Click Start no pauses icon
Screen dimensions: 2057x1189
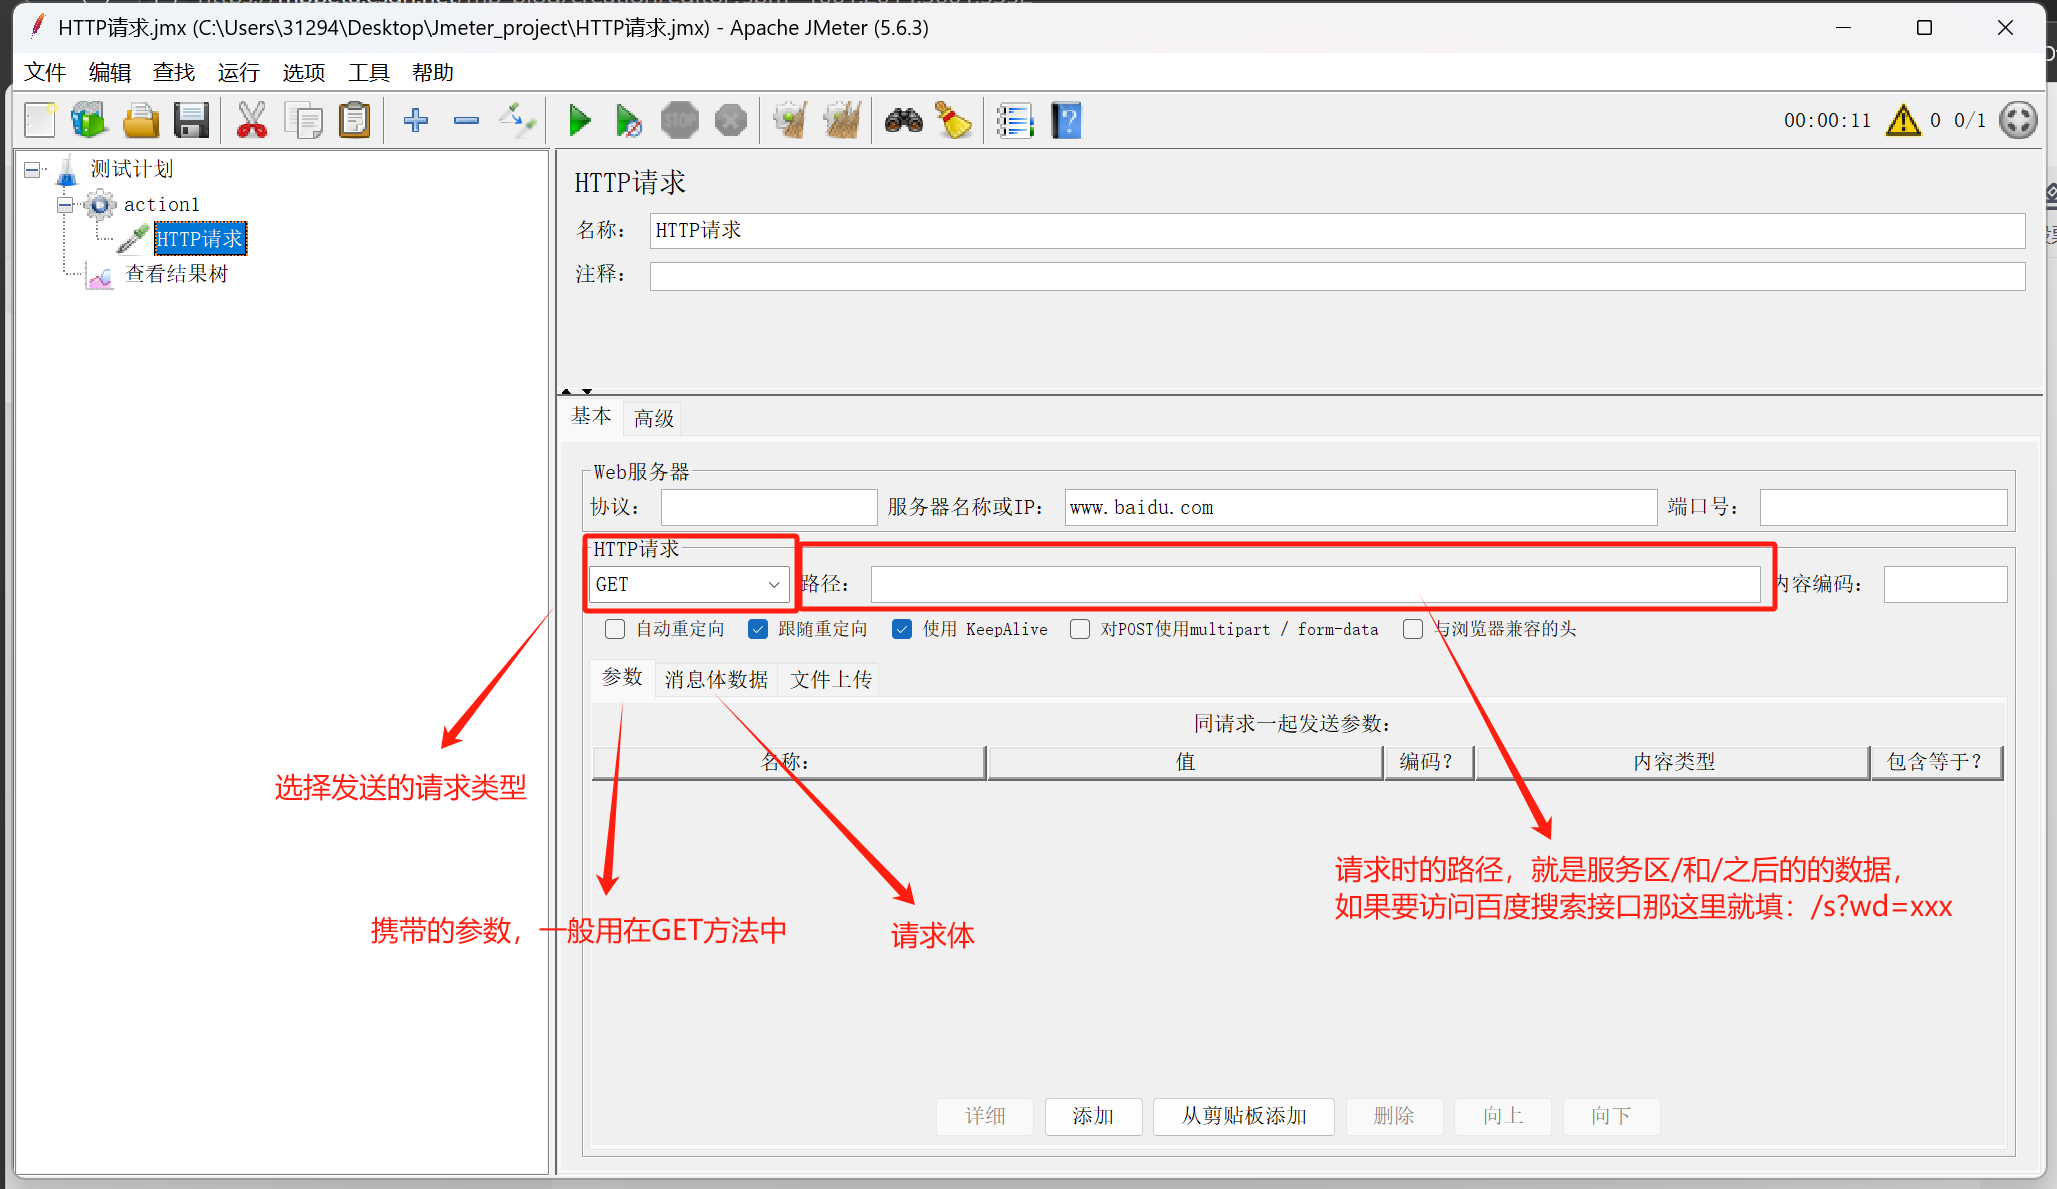[x=628, y=121]
